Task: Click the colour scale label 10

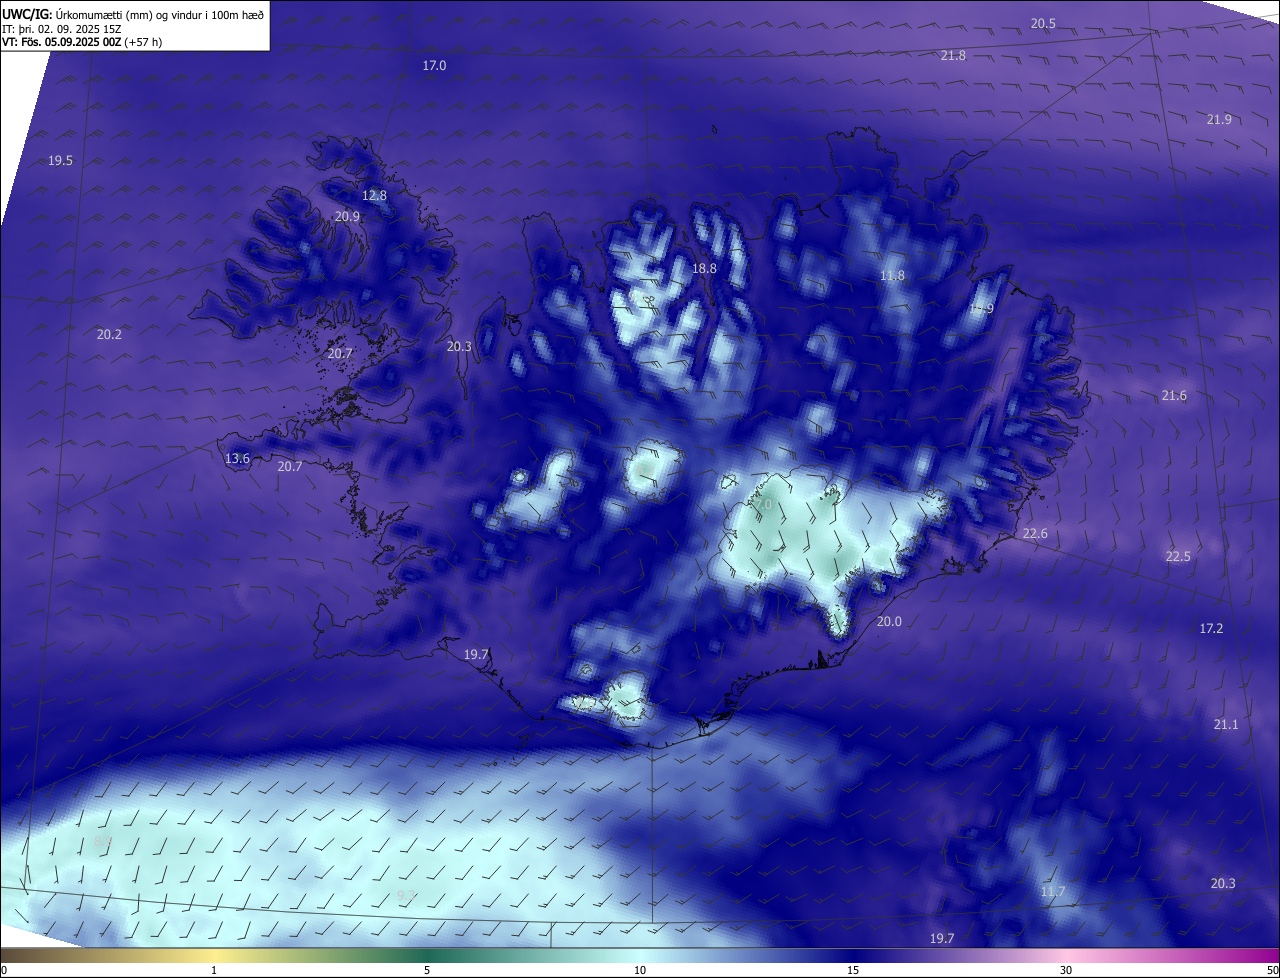Action: click(x=640, y=970)
